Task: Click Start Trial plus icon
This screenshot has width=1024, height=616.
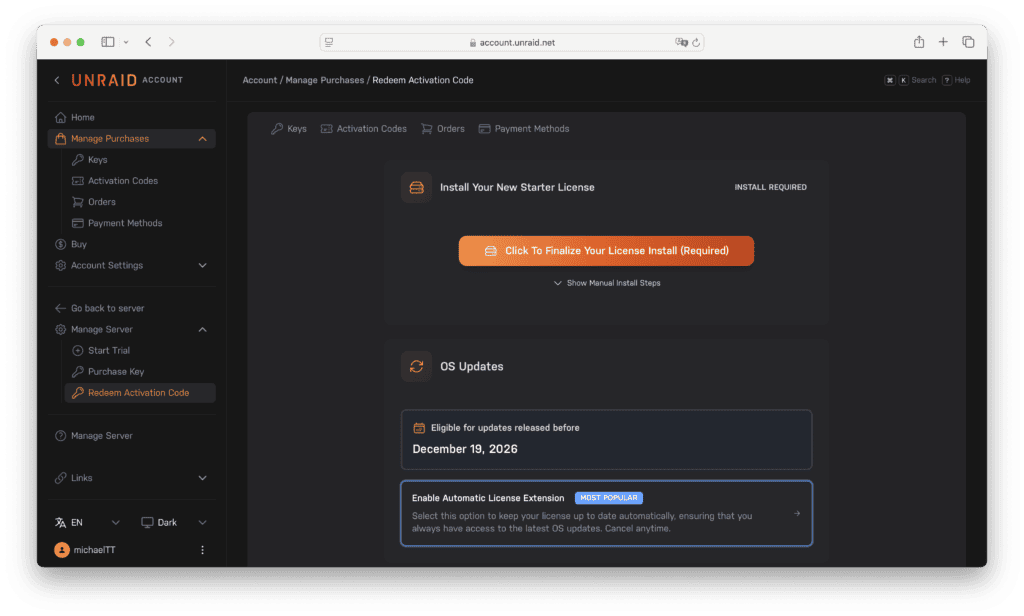Action: [79, 350]
